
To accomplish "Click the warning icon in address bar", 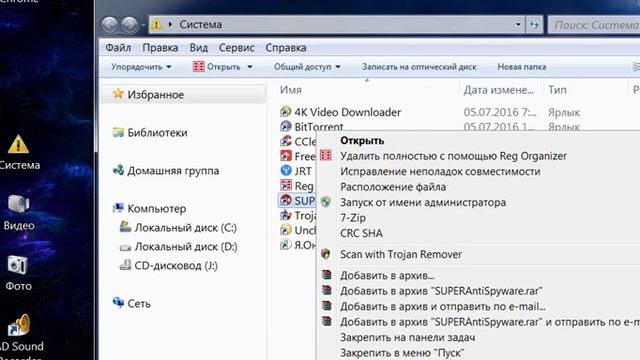I will click(156, 24).
